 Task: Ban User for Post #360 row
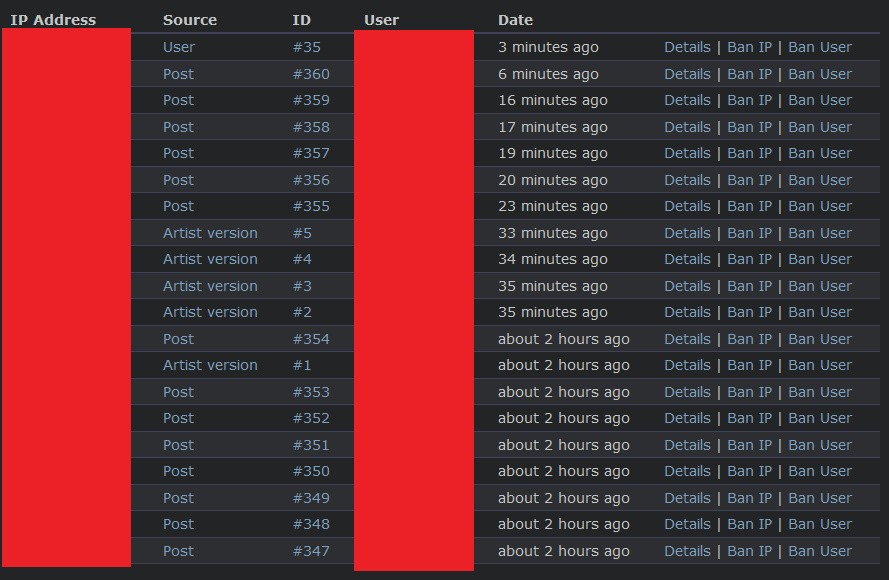pos(820,74)
